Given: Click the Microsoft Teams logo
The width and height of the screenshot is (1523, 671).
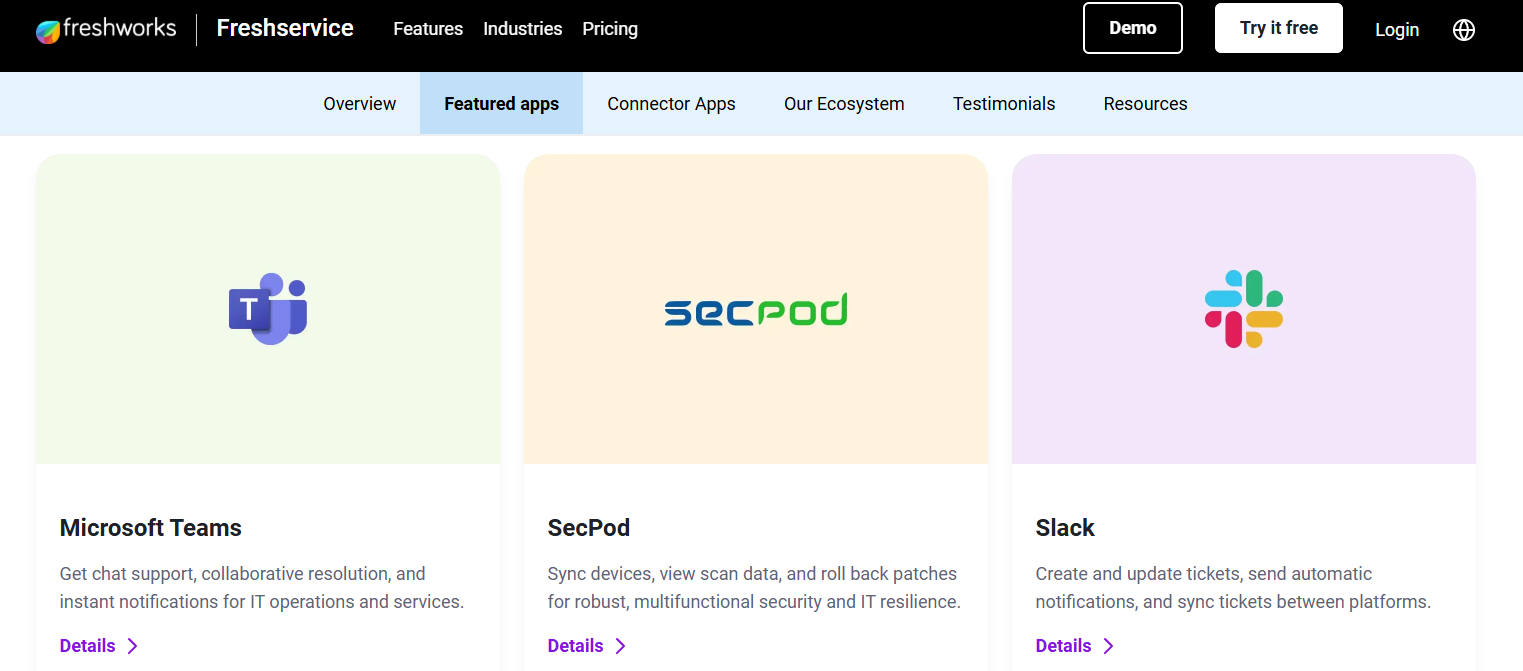Looking at the screenshot, I should point(268,309).
